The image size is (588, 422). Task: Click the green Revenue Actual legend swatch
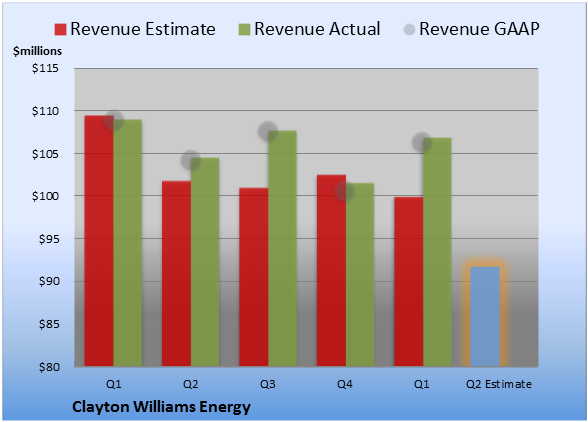tap(244, 29)
